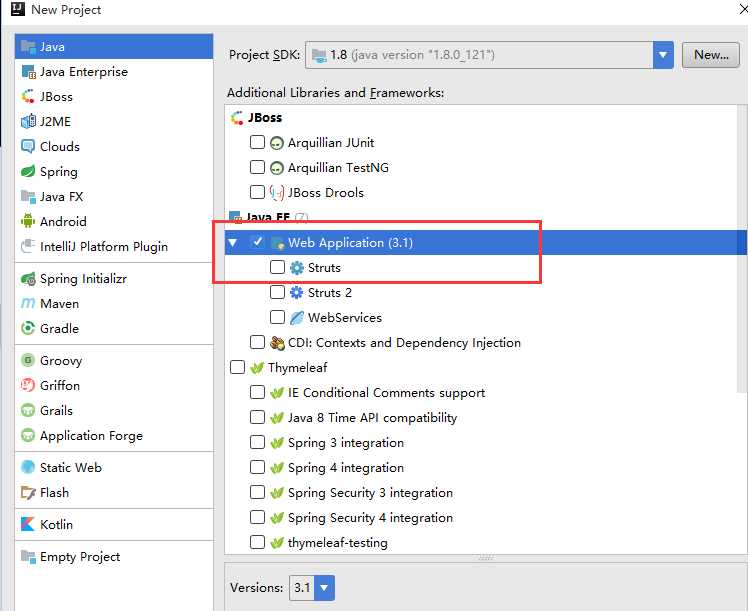Select the Java project type icon

[28, 46]
